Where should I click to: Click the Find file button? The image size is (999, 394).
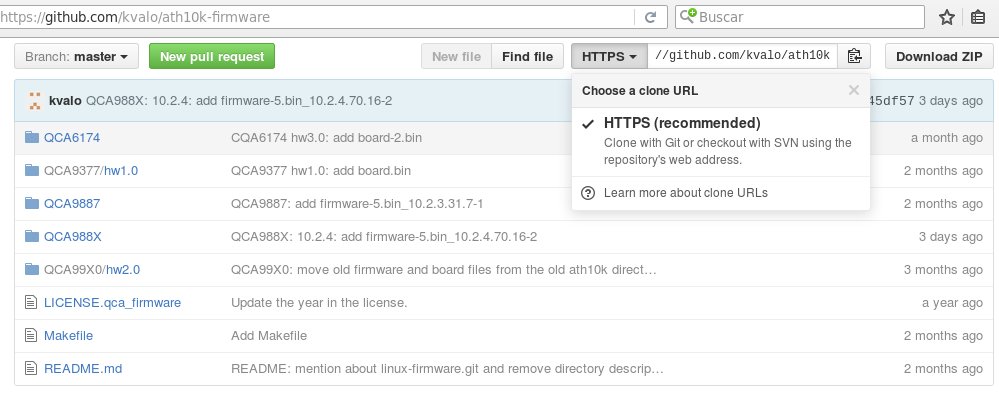[x=527, y=56]
